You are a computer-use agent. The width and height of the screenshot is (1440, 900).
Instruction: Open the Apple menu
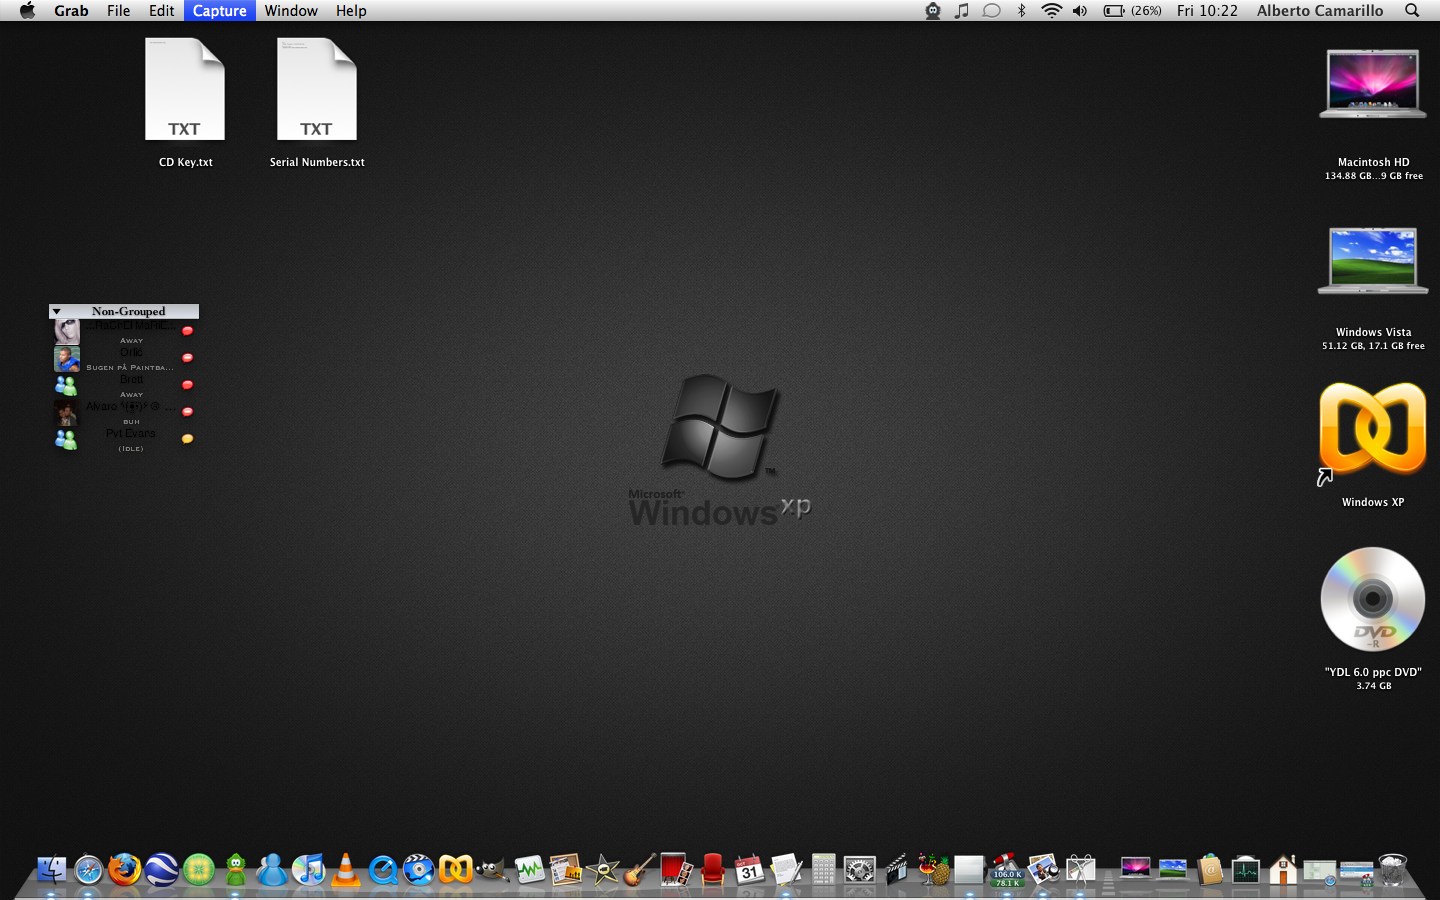[27, 11]
